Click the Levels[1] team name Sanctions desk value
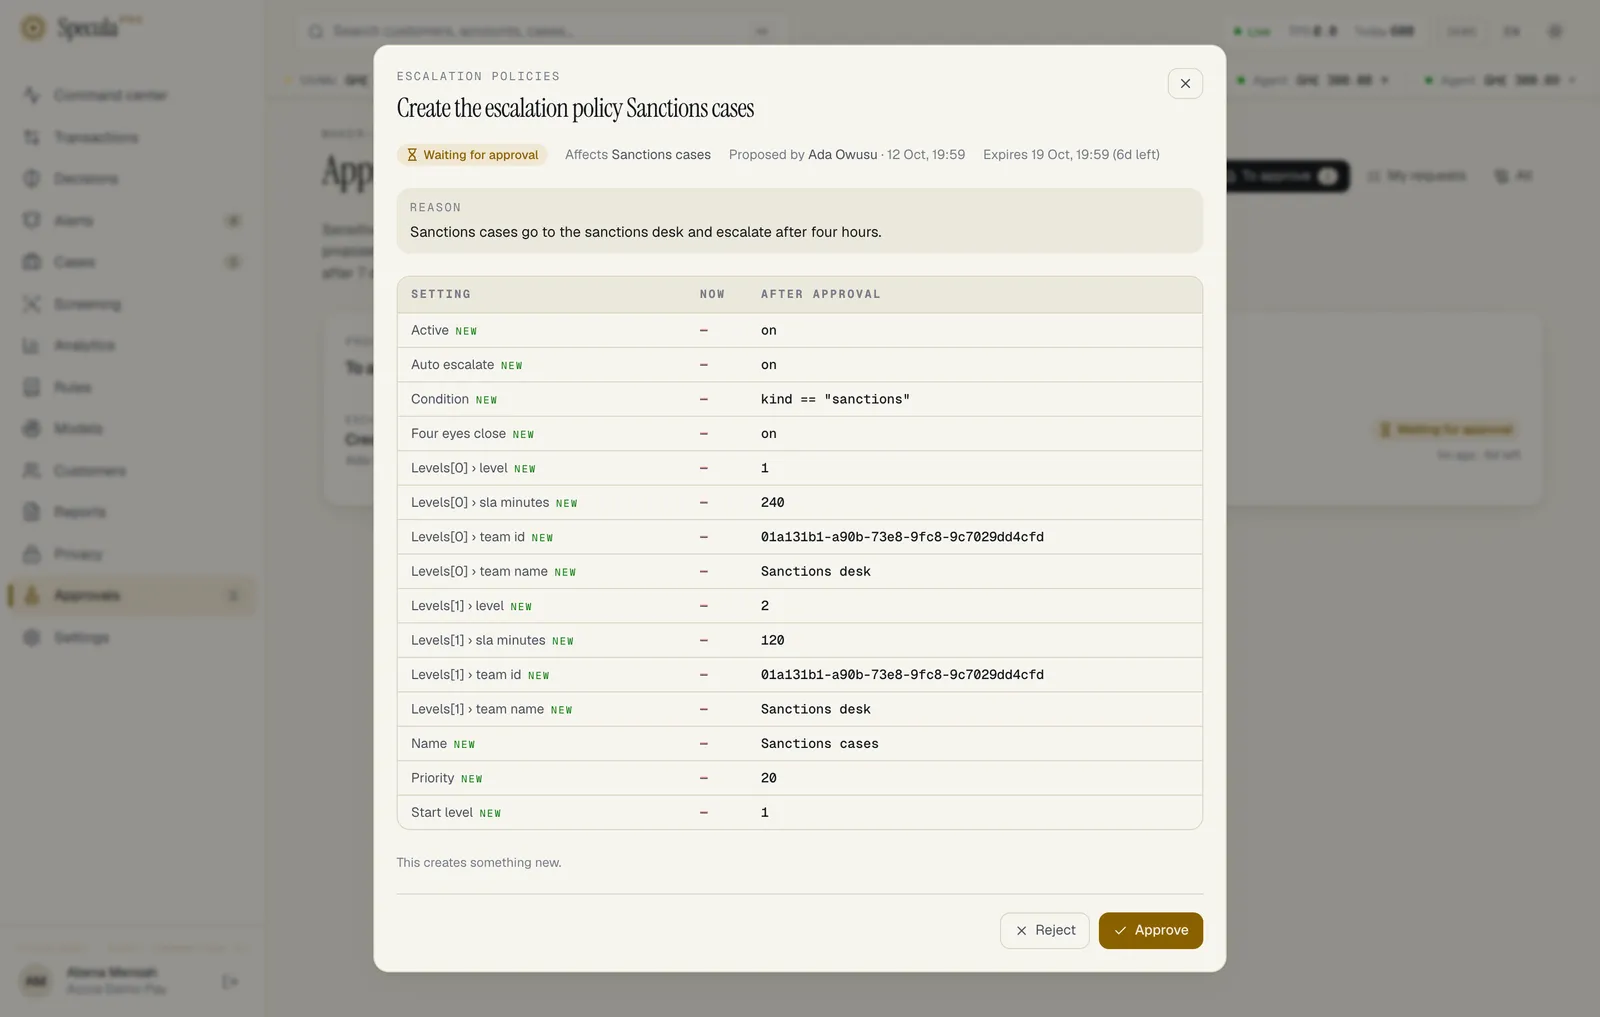The width and height of the screenshot is (1600, 1017). click(815, 709)
